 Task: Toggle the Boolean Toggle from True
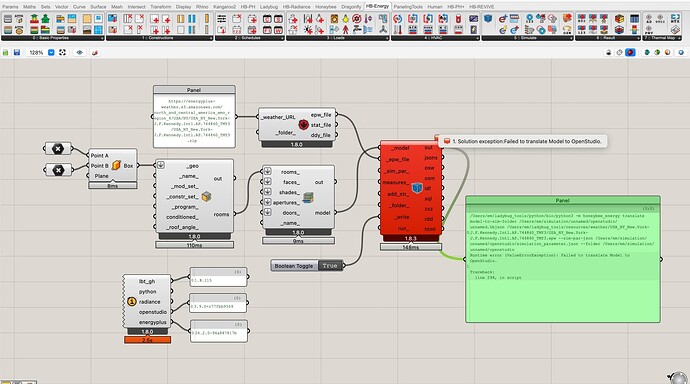330,265
